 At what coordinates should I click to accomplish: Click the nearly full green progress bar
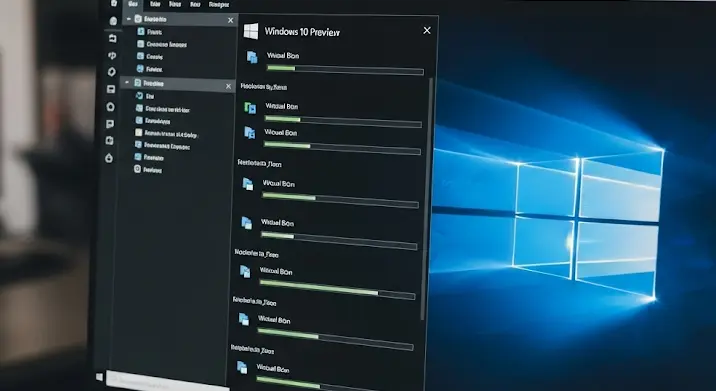coord(337,289)
